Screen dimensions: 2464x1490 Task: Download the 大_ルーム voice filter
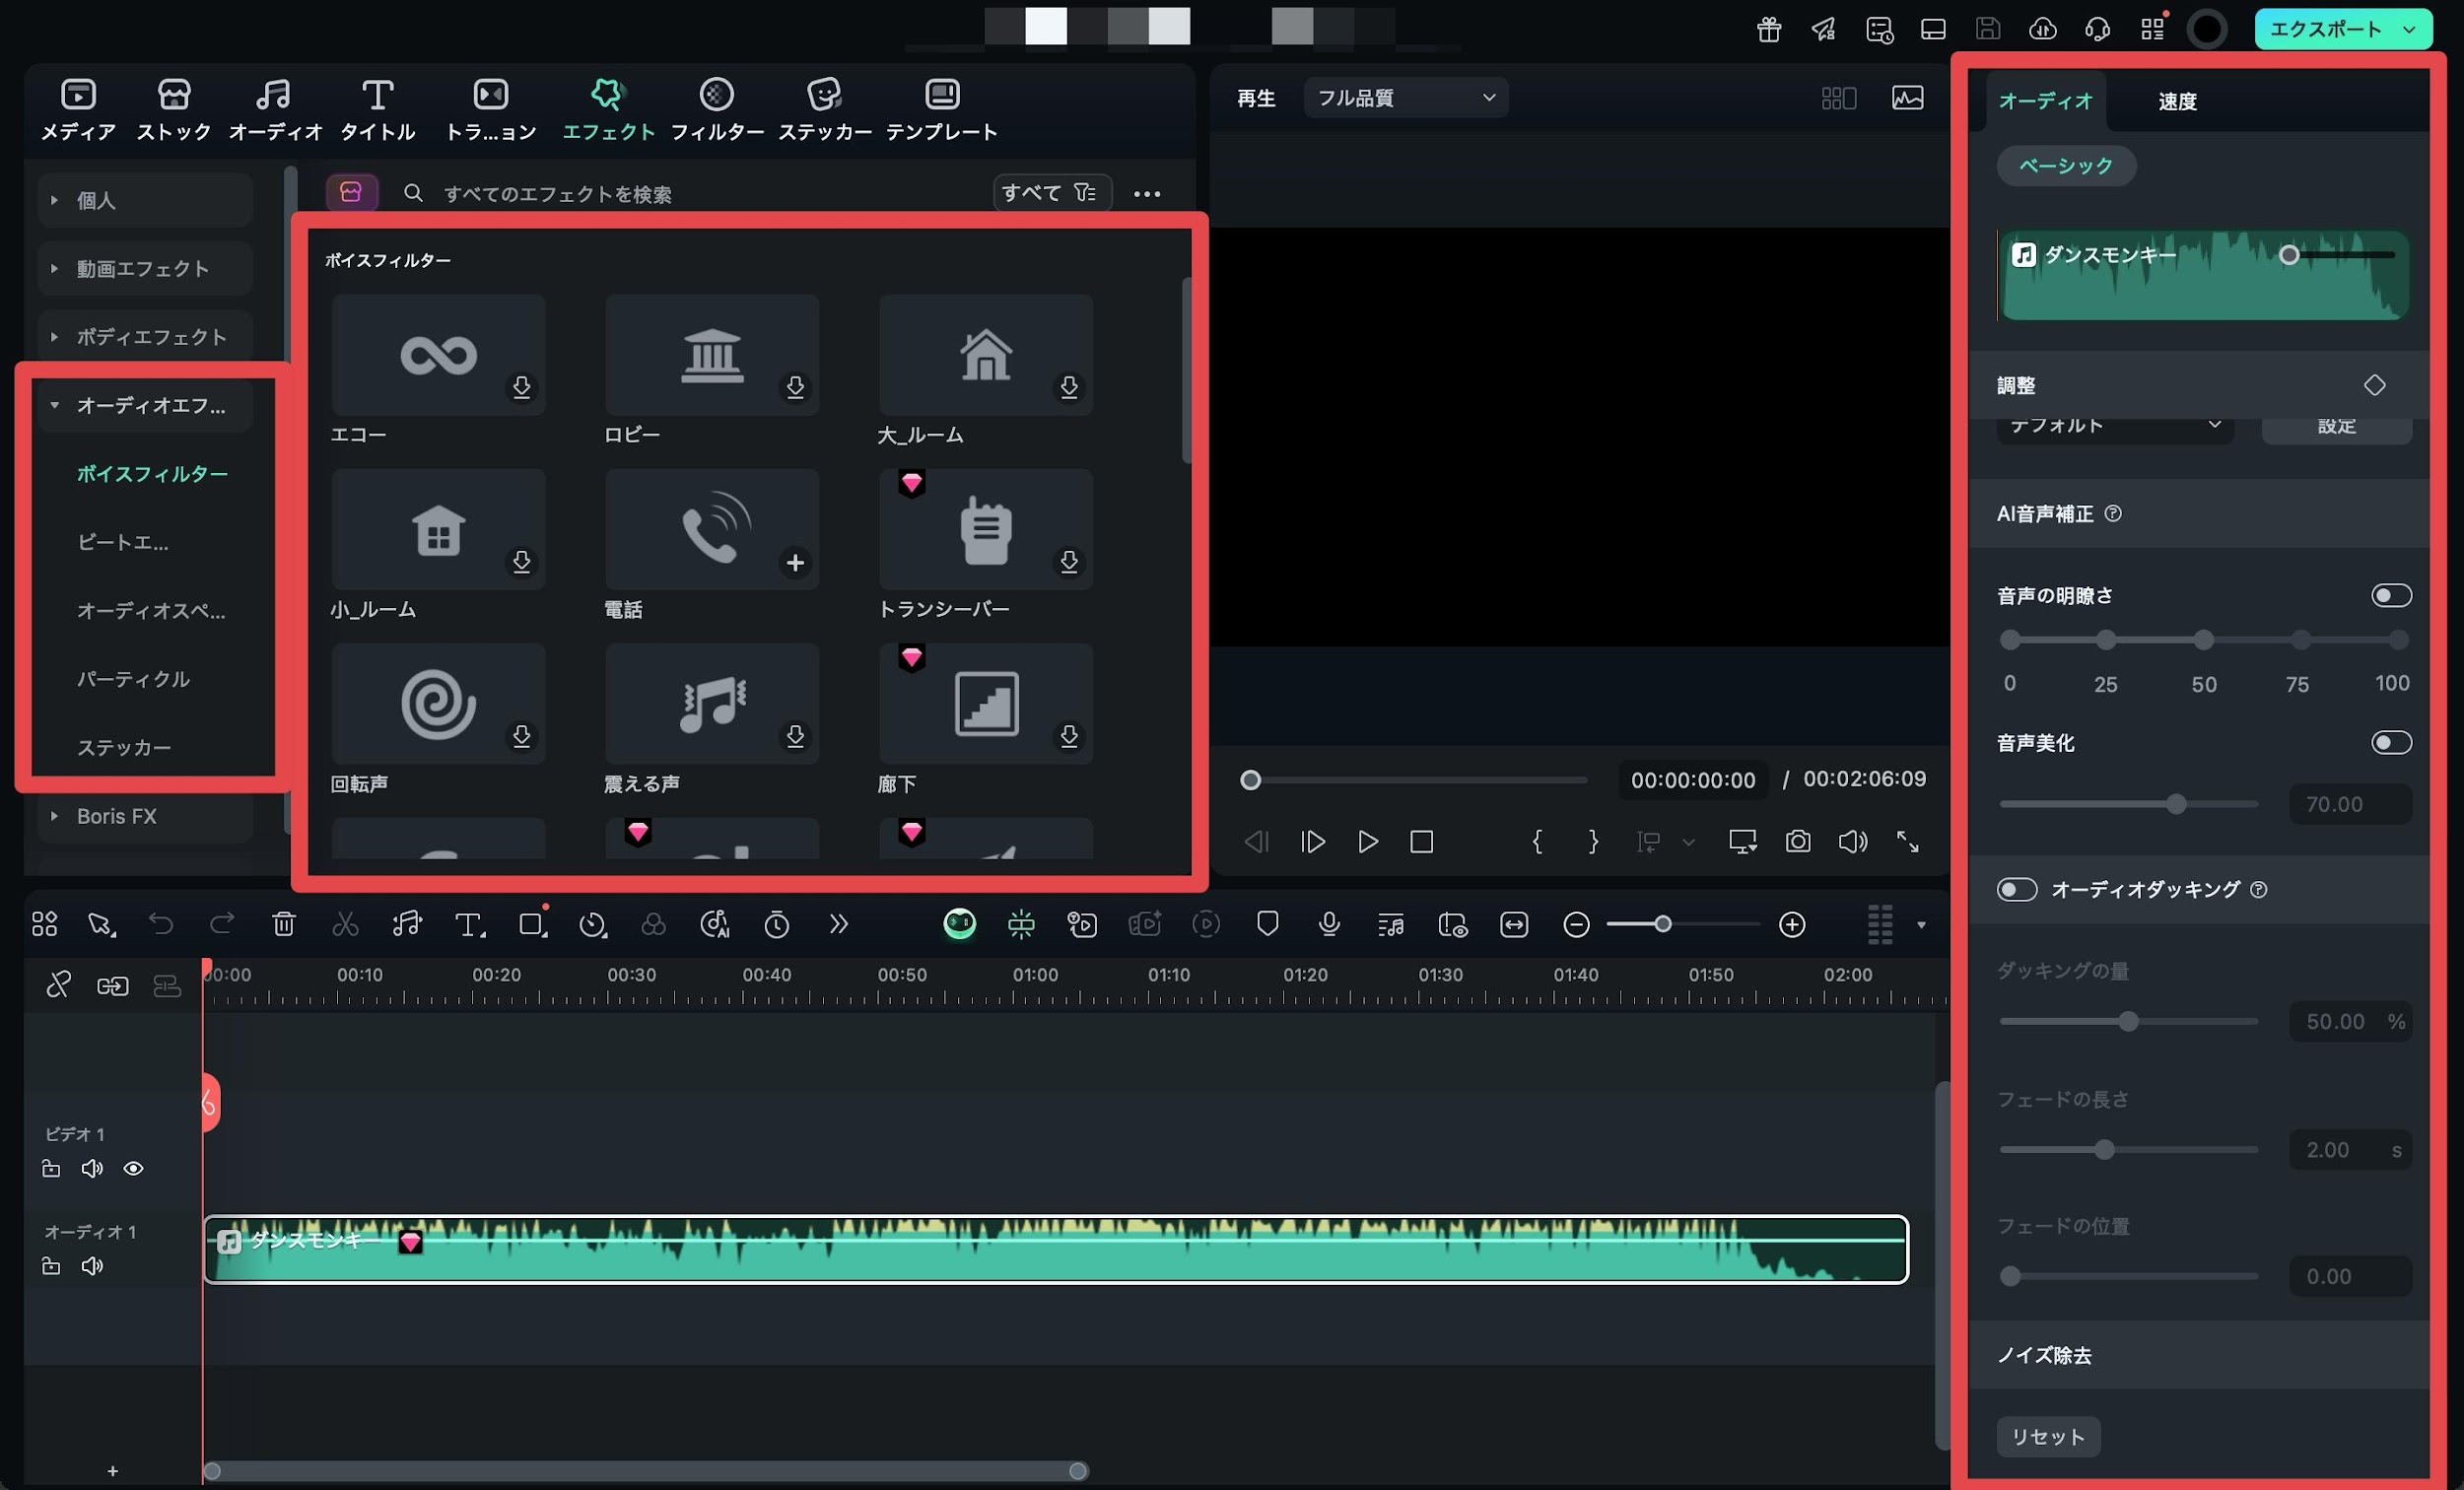click(x=1069, y=387)
